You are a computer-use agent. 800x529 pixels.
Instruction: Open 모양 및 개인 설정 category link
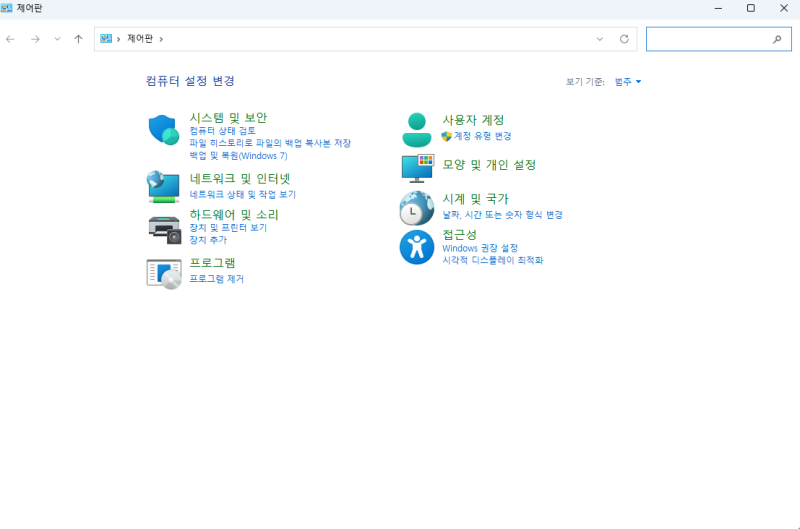tap(489, 165)
